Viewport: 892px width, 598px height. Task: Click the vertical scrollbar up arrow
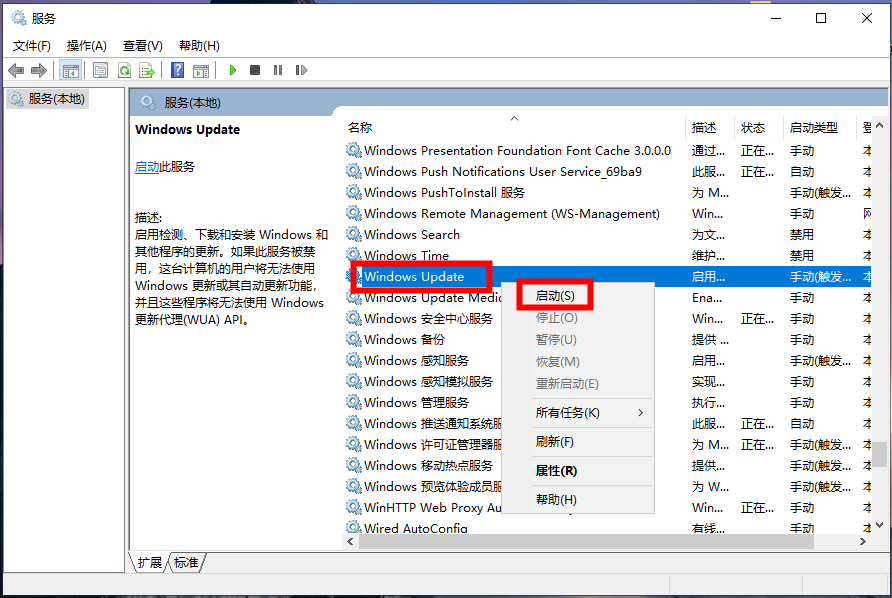tap(879, 125)
